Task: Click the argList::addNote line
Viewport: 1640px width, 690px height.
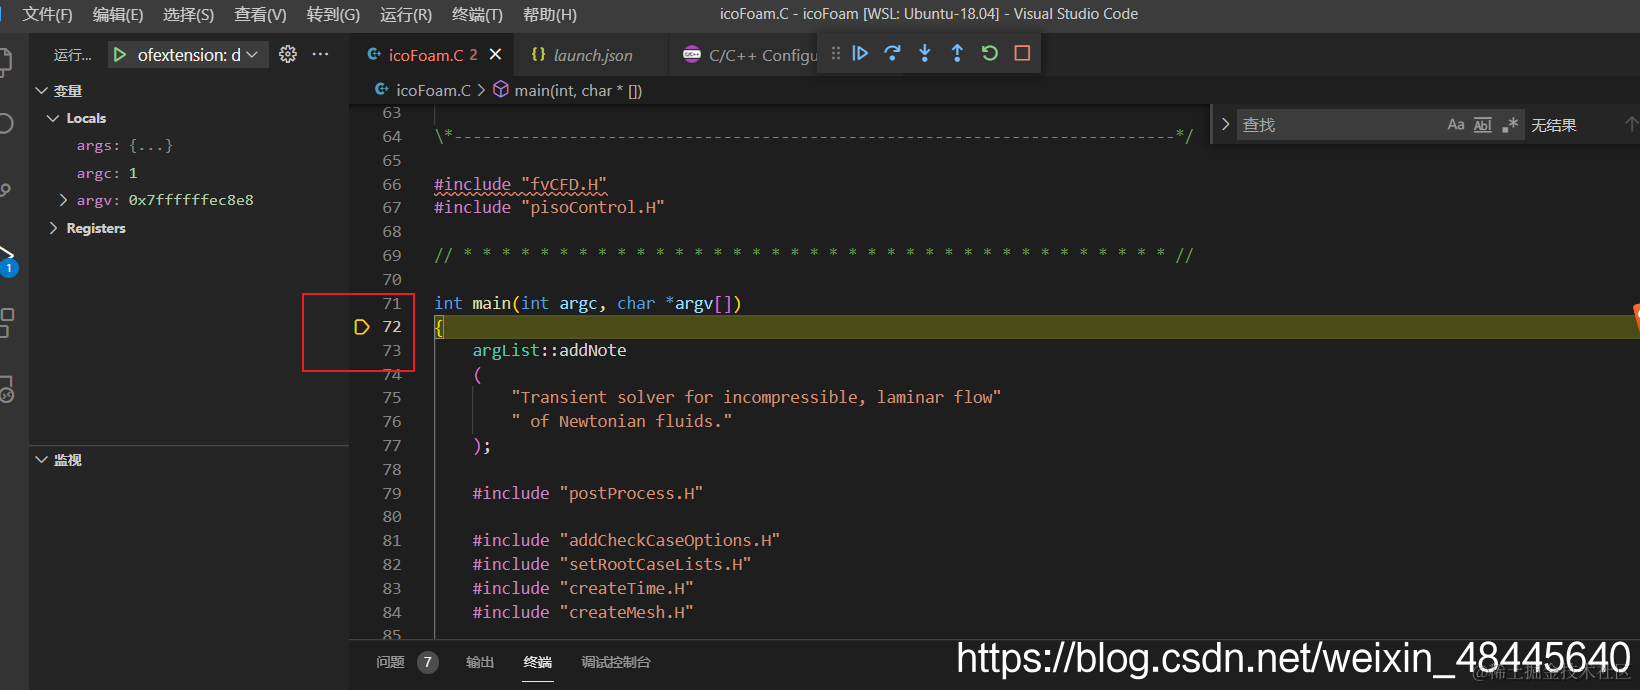Action: pos(550,350)
